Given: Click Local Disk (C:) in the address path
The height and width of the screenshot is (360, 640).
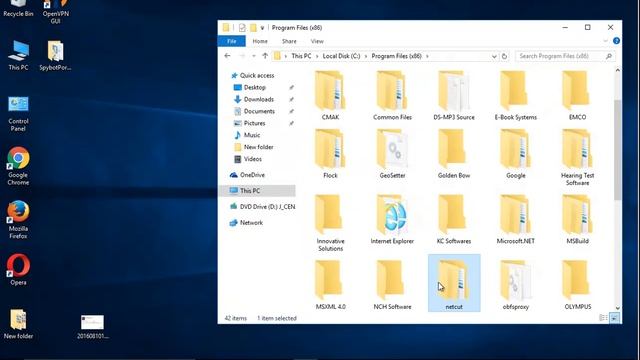Looking at the screenshot, I should tap(341, 56).
